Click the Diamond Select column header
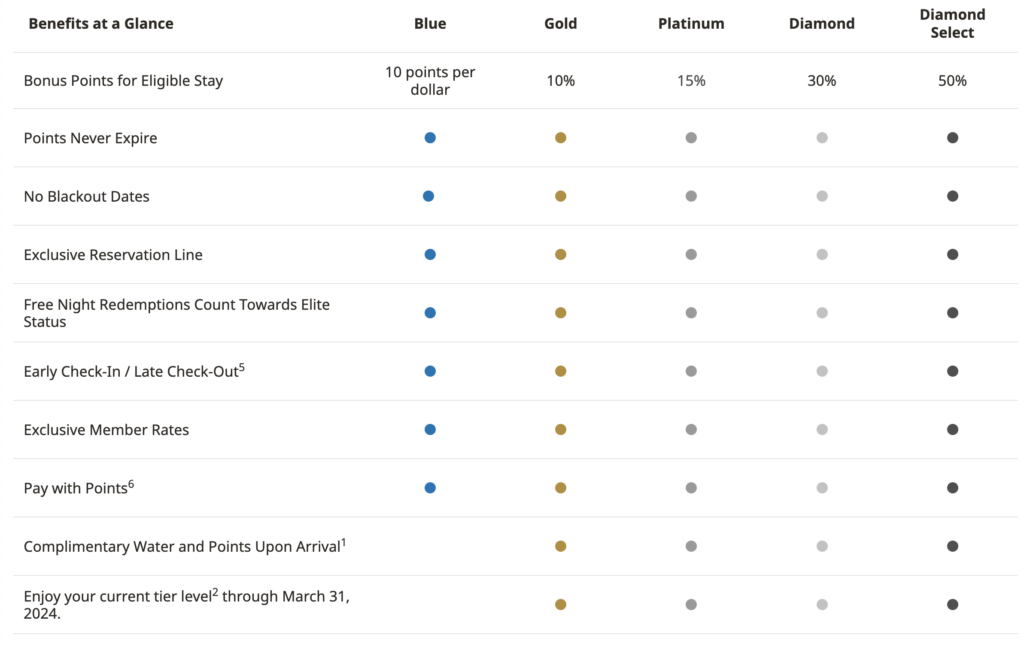Screen dimensions: 1024x647 coord(952,23)
